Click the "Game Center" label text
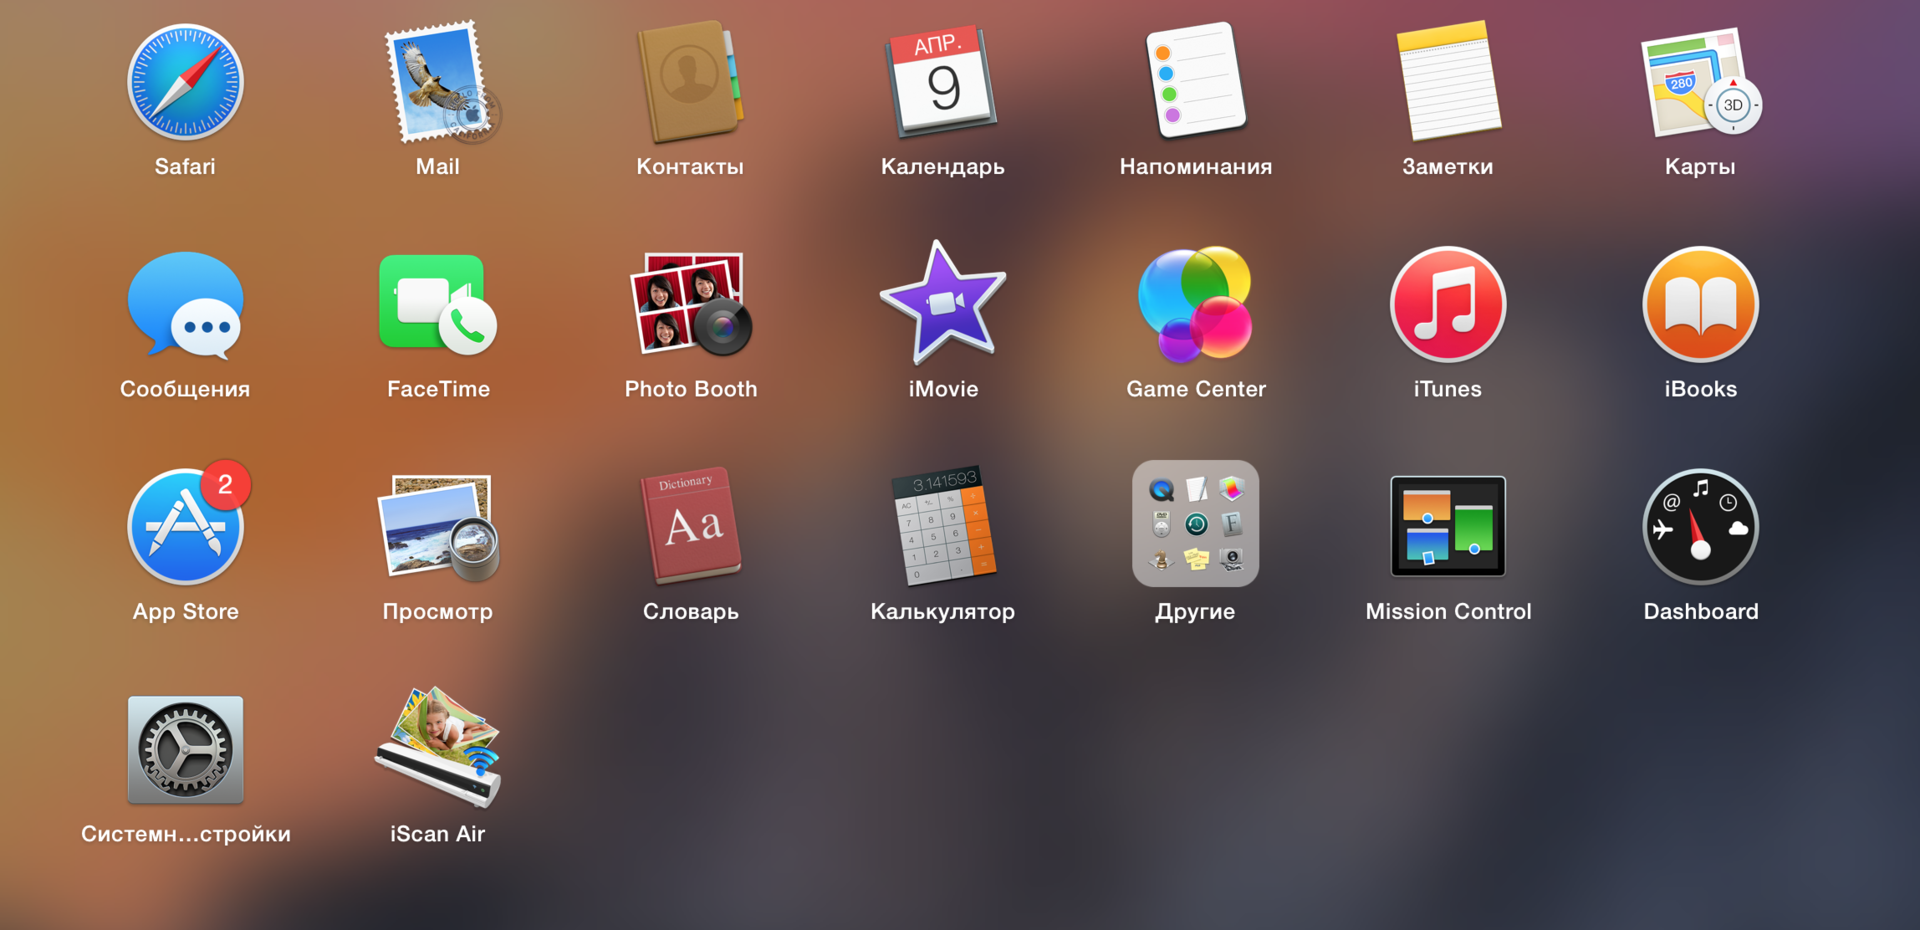 coord(1195,389)
